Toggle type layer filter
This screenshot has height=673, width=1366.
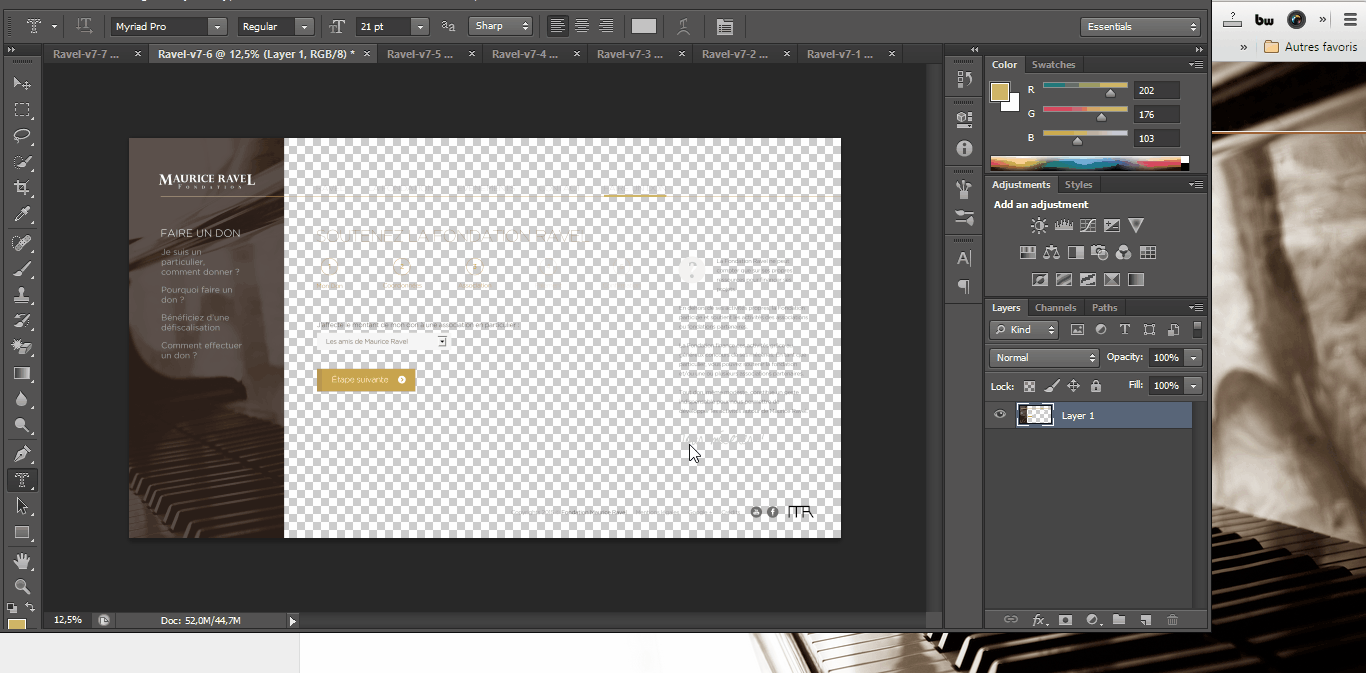1125,329
